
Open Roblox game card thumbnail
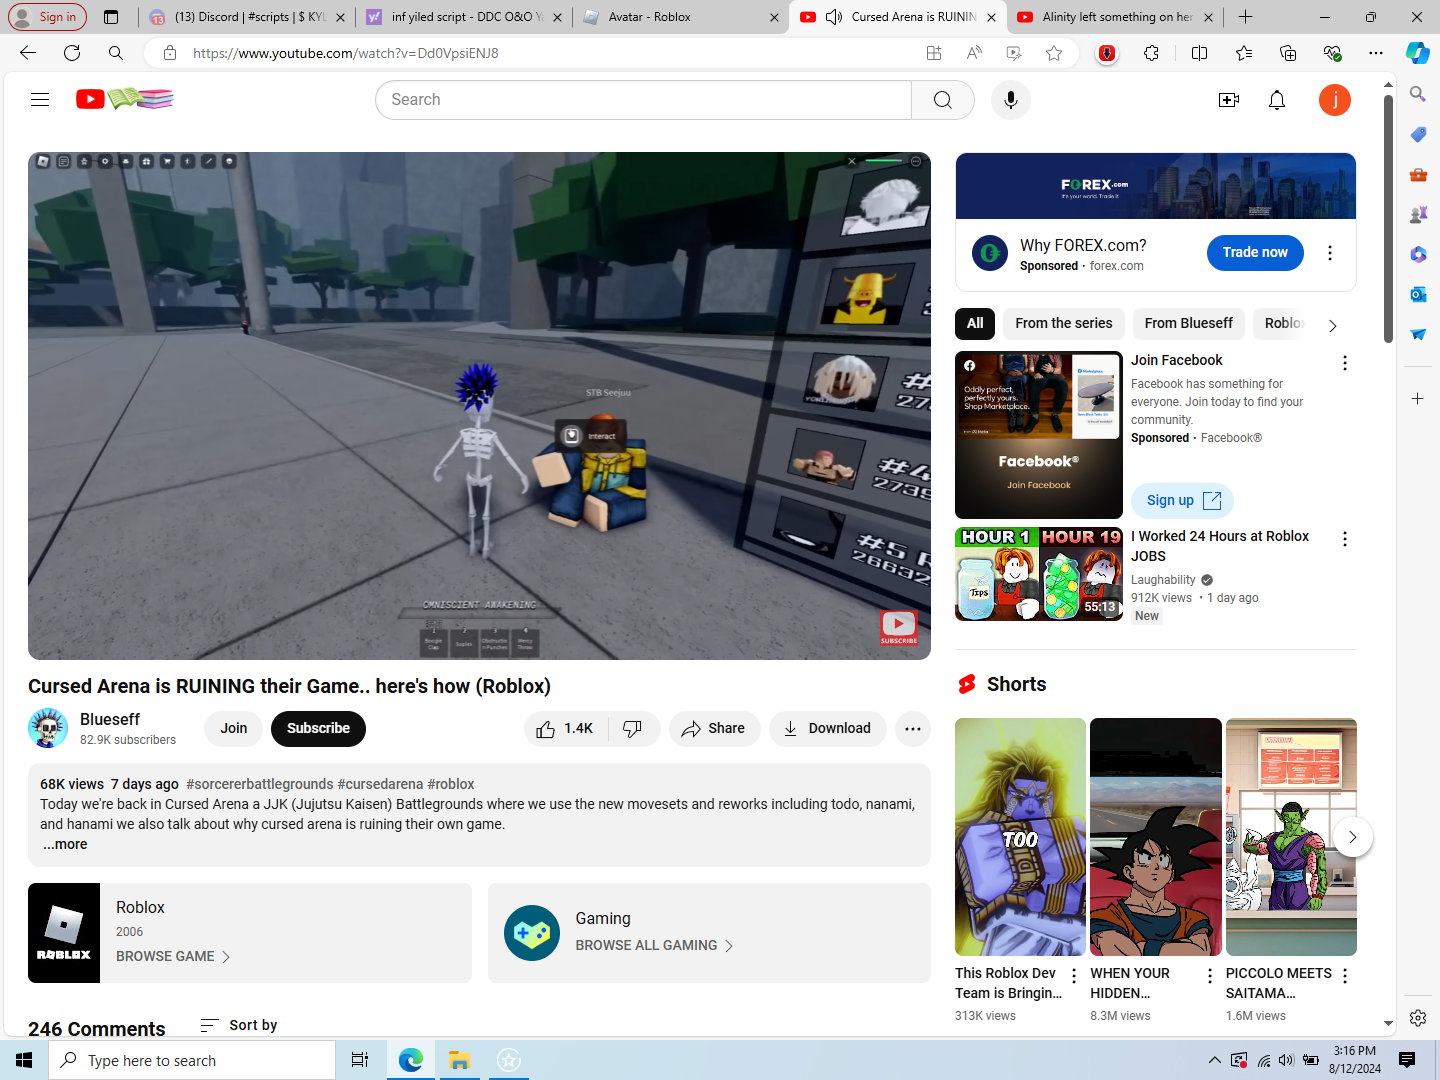(64, 933)
